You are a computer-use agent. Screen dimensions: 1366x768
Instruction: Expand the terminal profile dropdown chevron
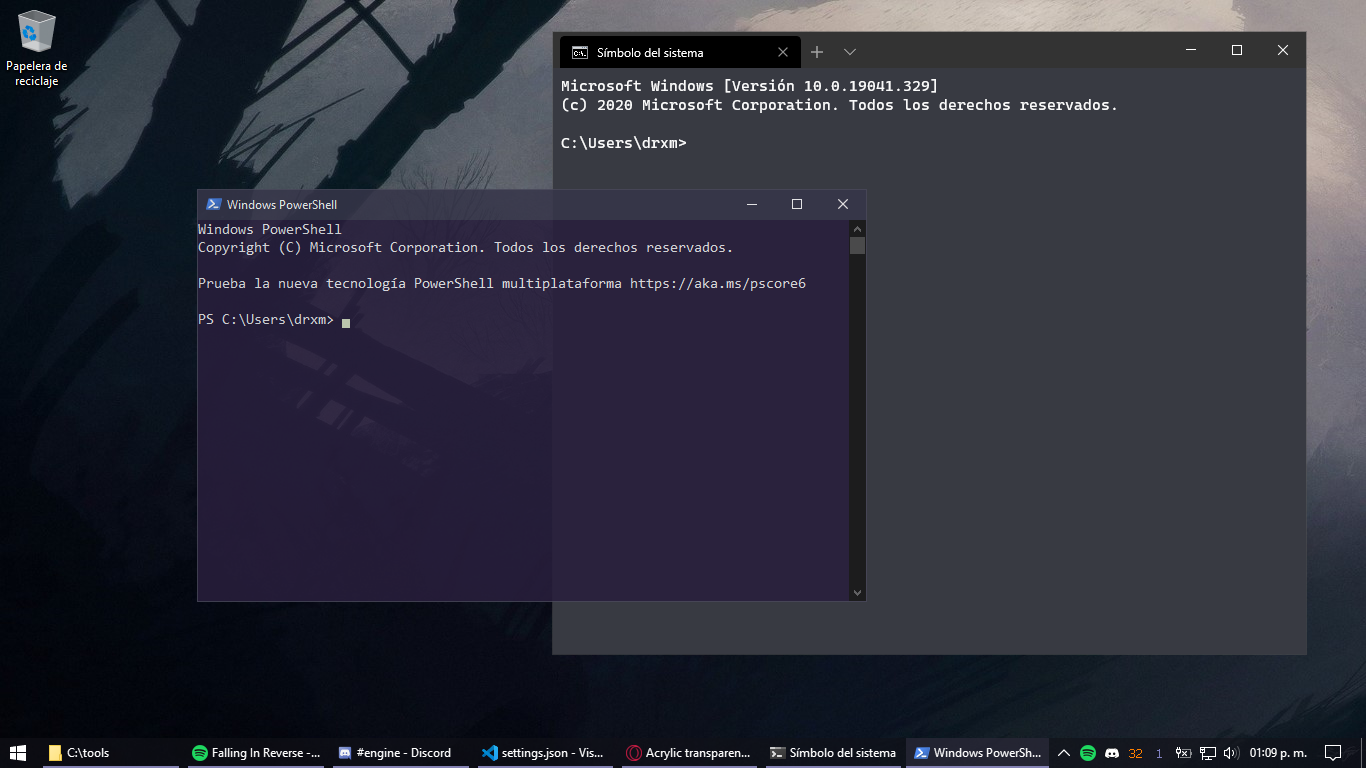[850, 52]
